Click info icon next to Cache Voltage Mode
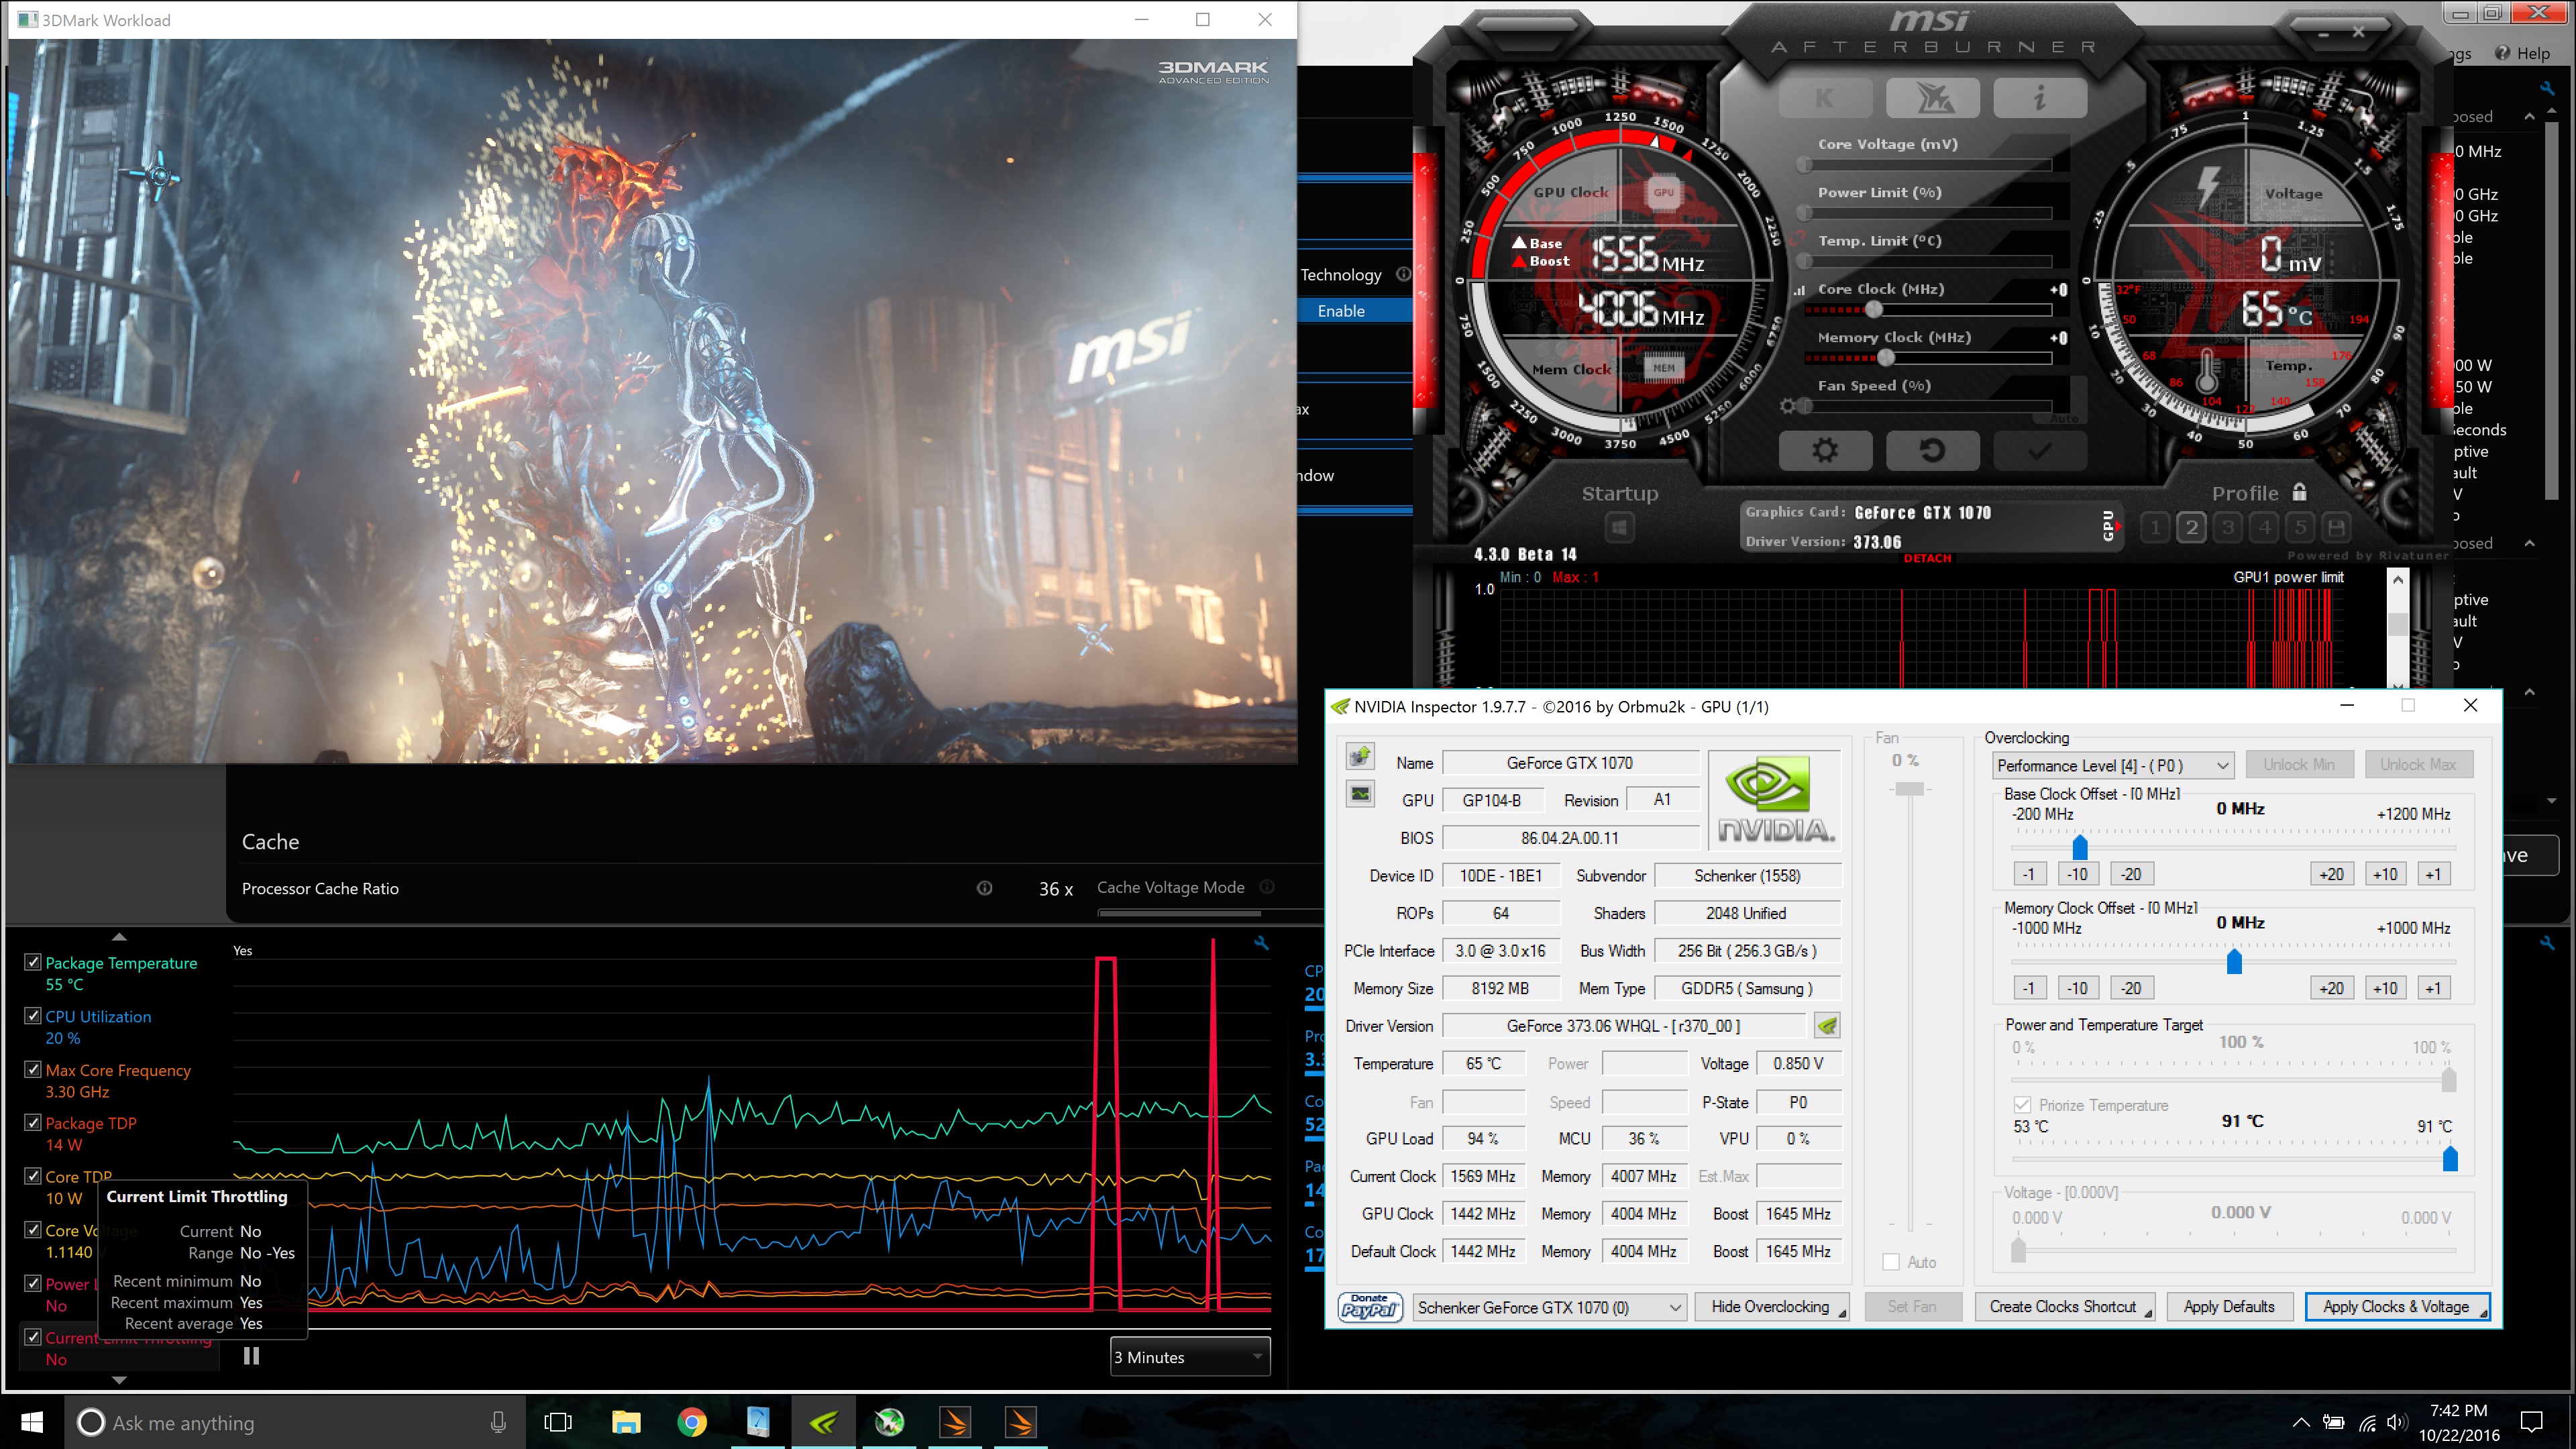The width and height of the screenshot is (2576, 1449). (x=1267, y=887)
